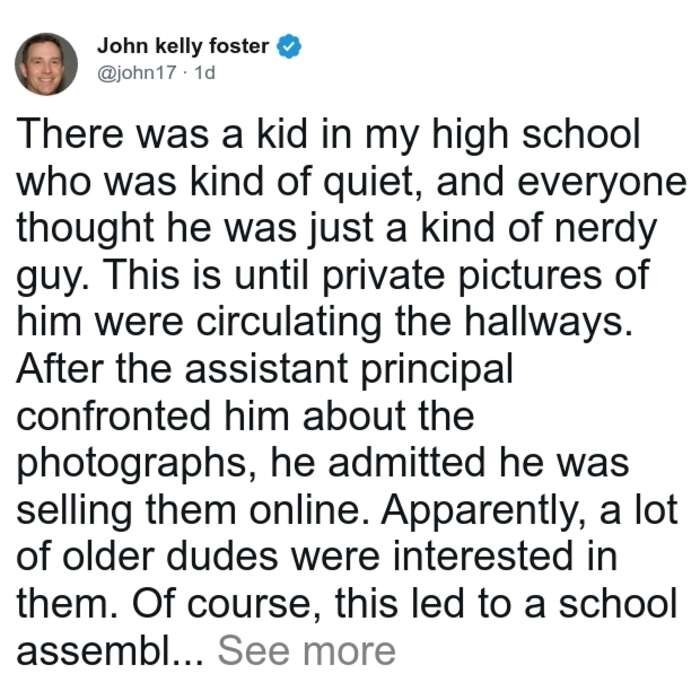Expand the post with See more
700x700 pixels.
[307, 651]
